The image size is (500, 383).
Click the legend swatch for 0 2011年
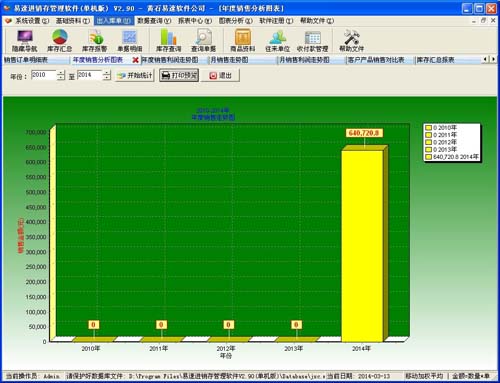pos(429,135)
